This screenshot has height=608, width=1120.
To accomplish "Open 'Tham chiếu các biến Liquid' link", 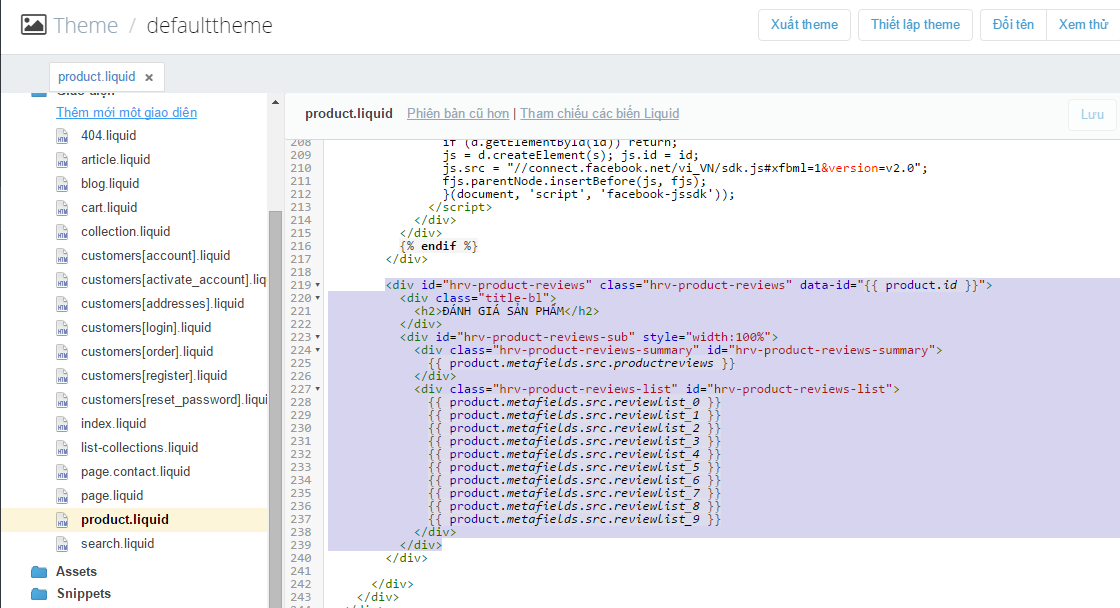I will (x=600, y=114).
